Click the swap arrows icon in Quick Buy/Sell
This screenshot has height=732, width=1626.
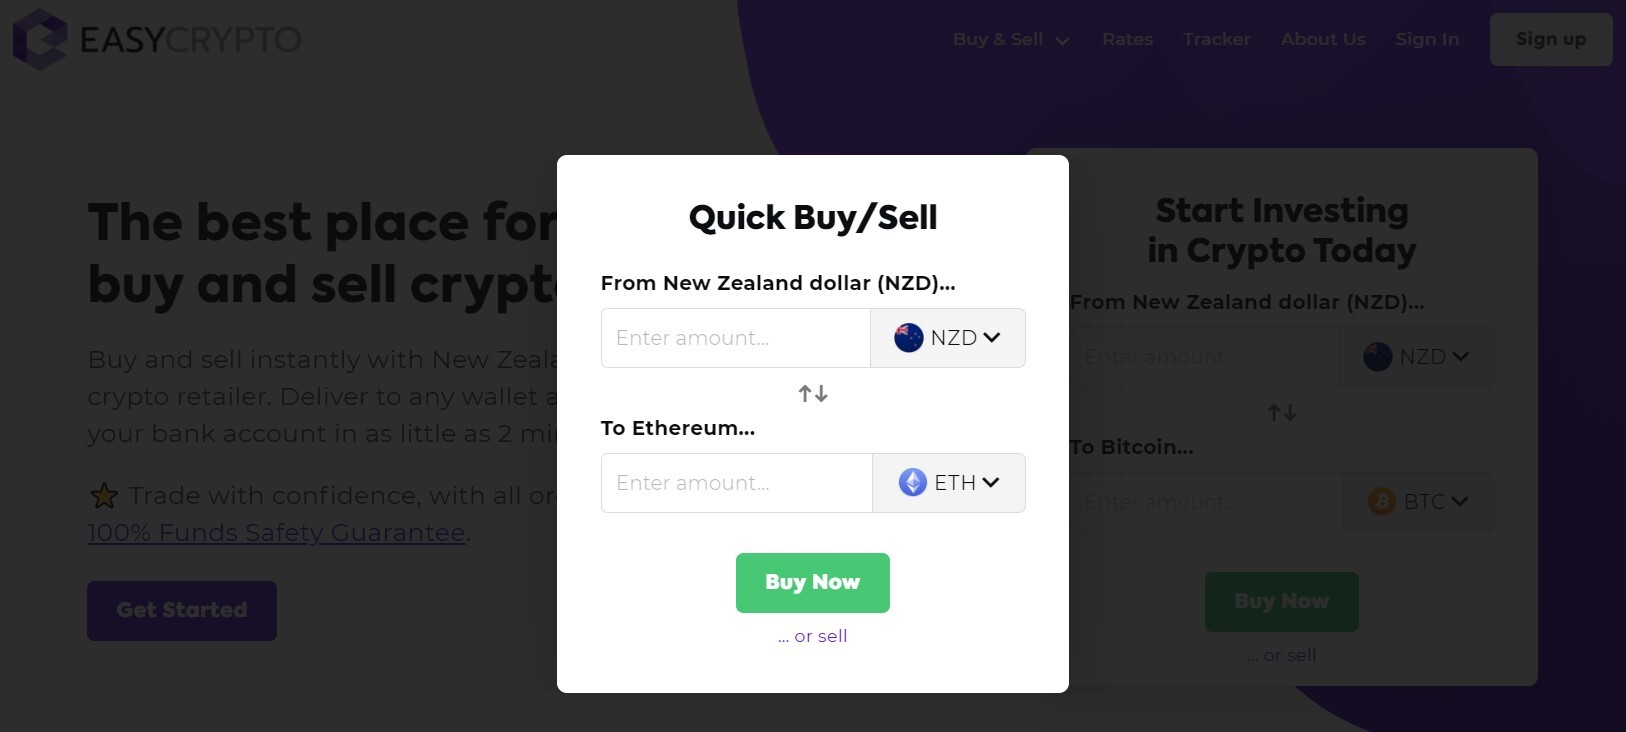pyautogui.click(x=813, y=394)
